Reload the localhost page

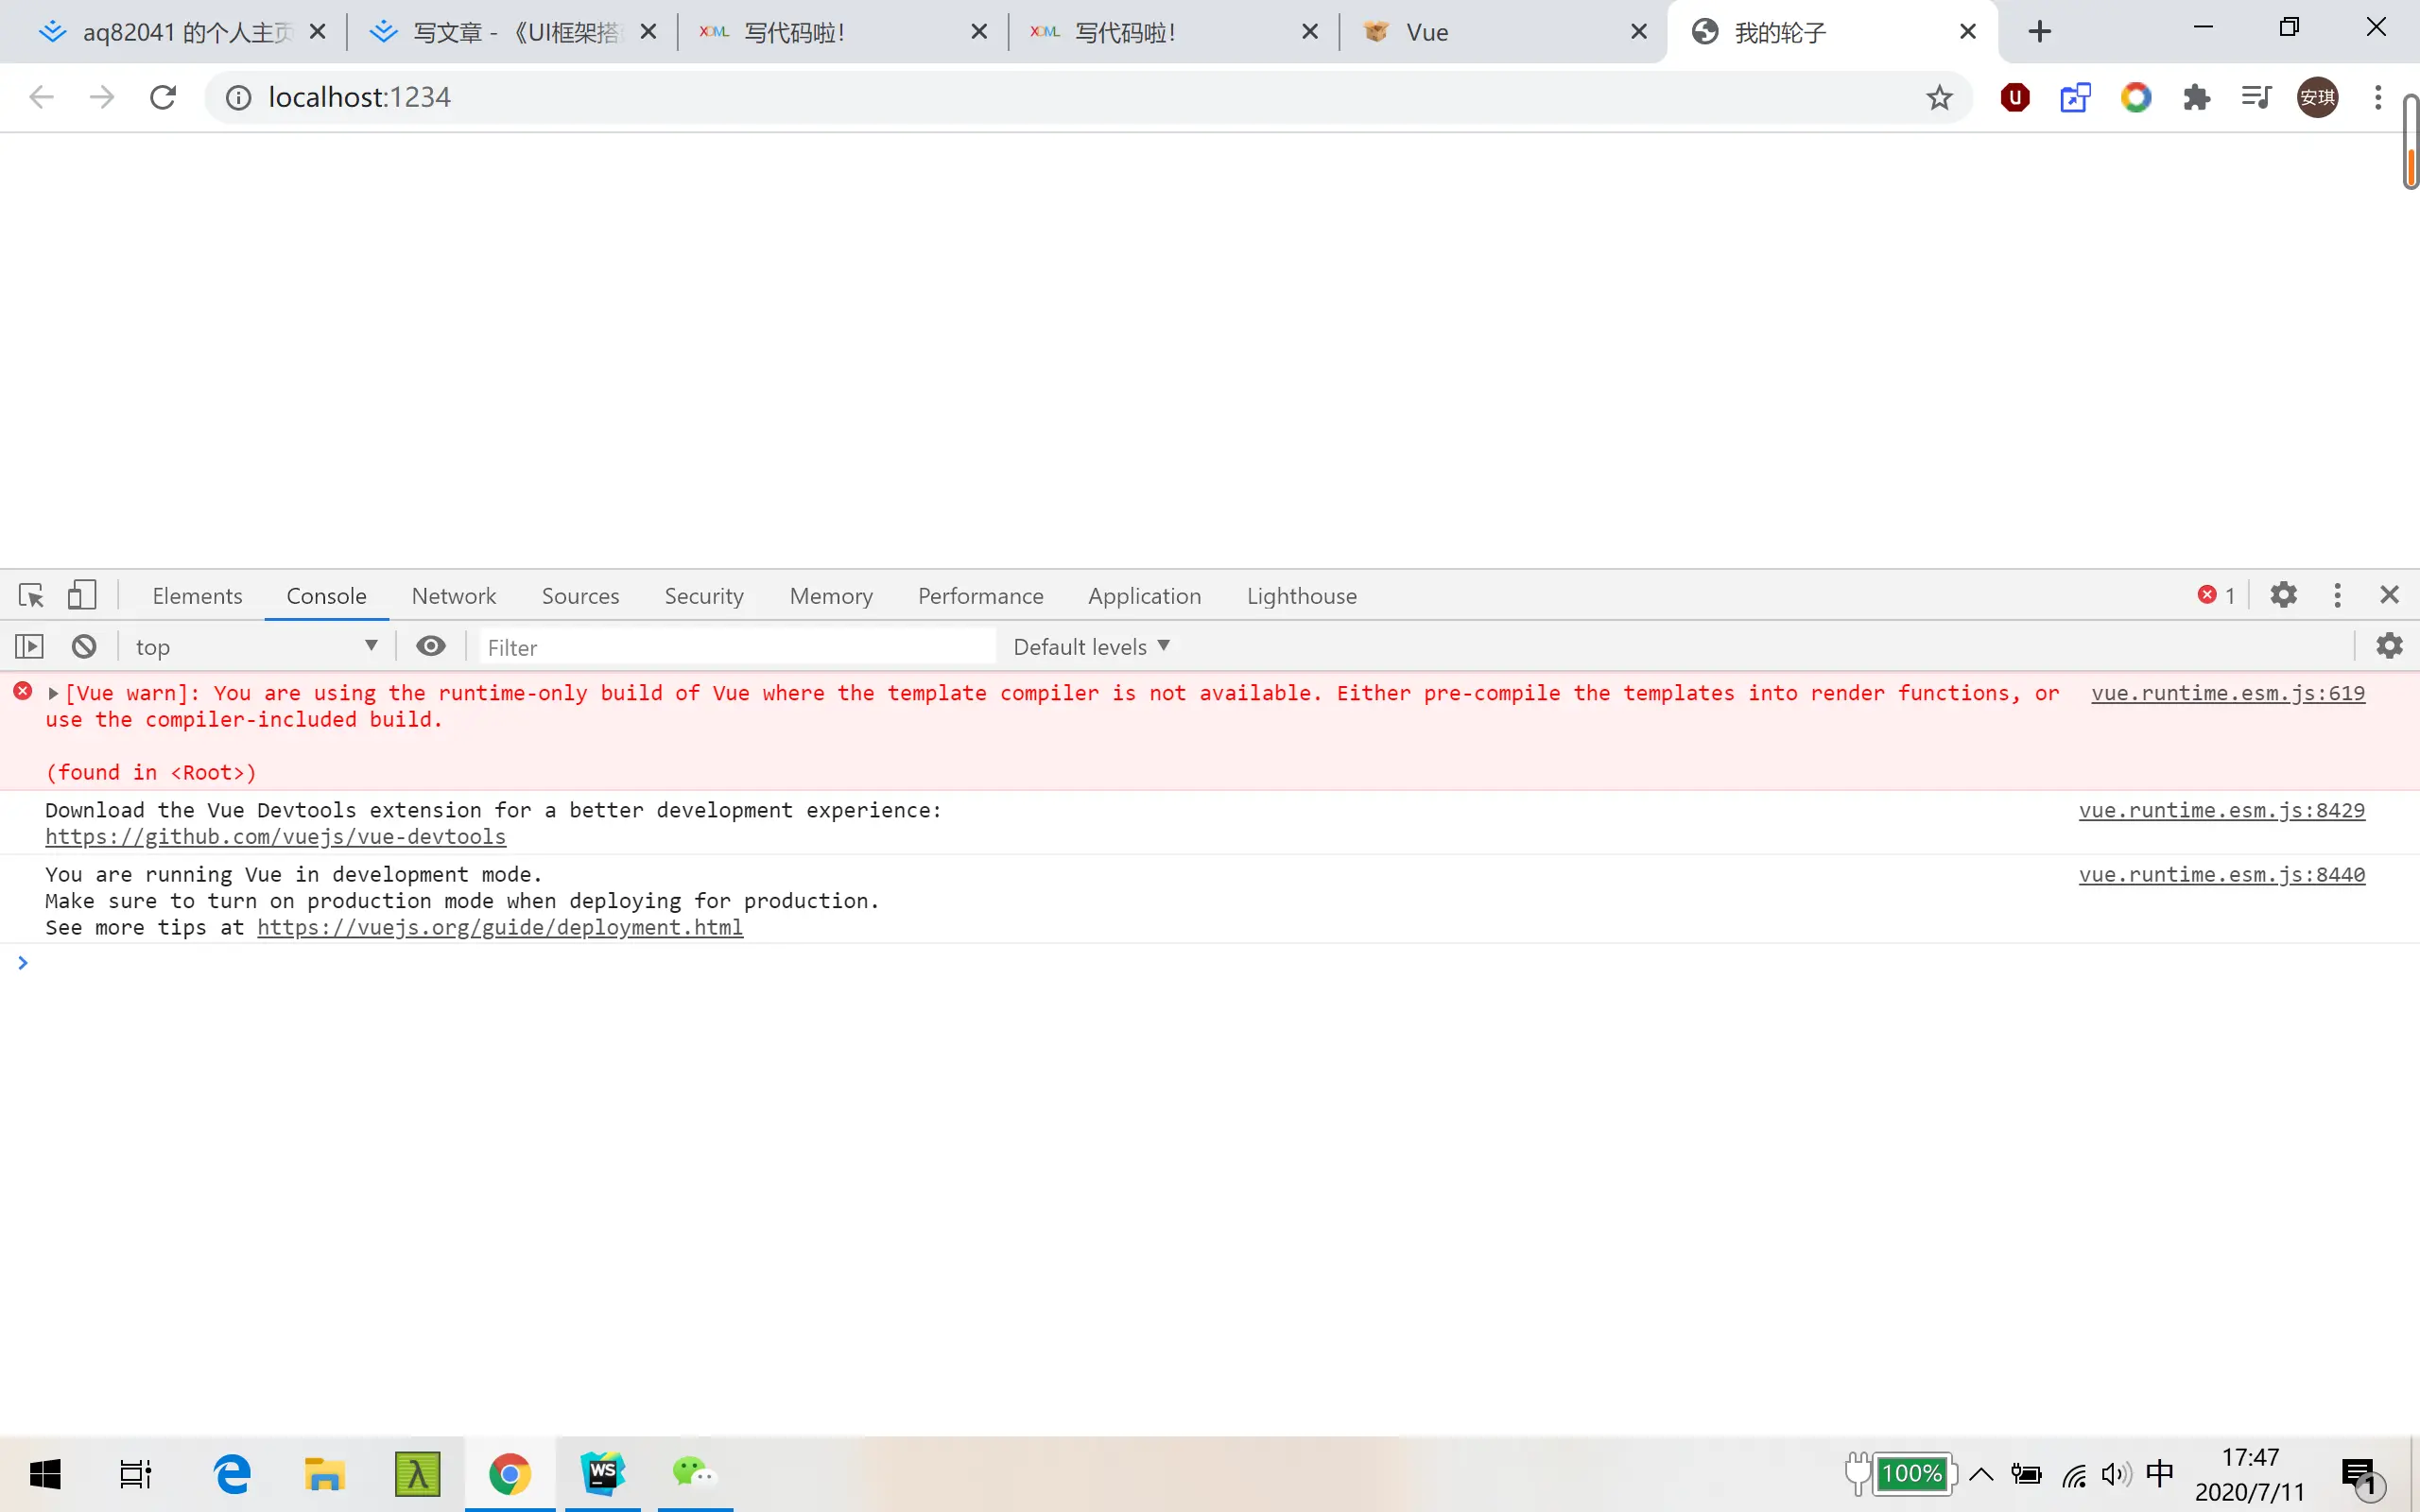pyautogui.click(x=163, y=97)
